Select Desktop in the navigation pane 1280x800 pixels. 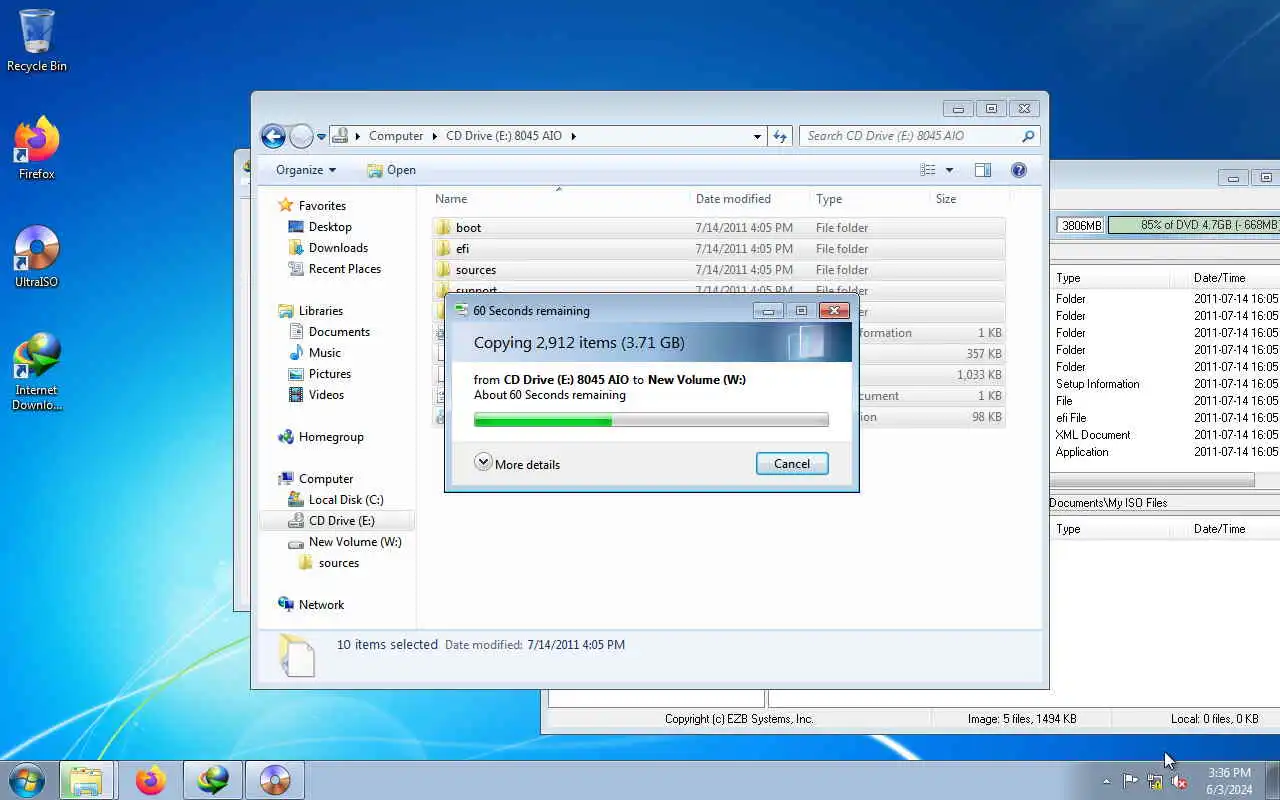(x=330, y=227)
